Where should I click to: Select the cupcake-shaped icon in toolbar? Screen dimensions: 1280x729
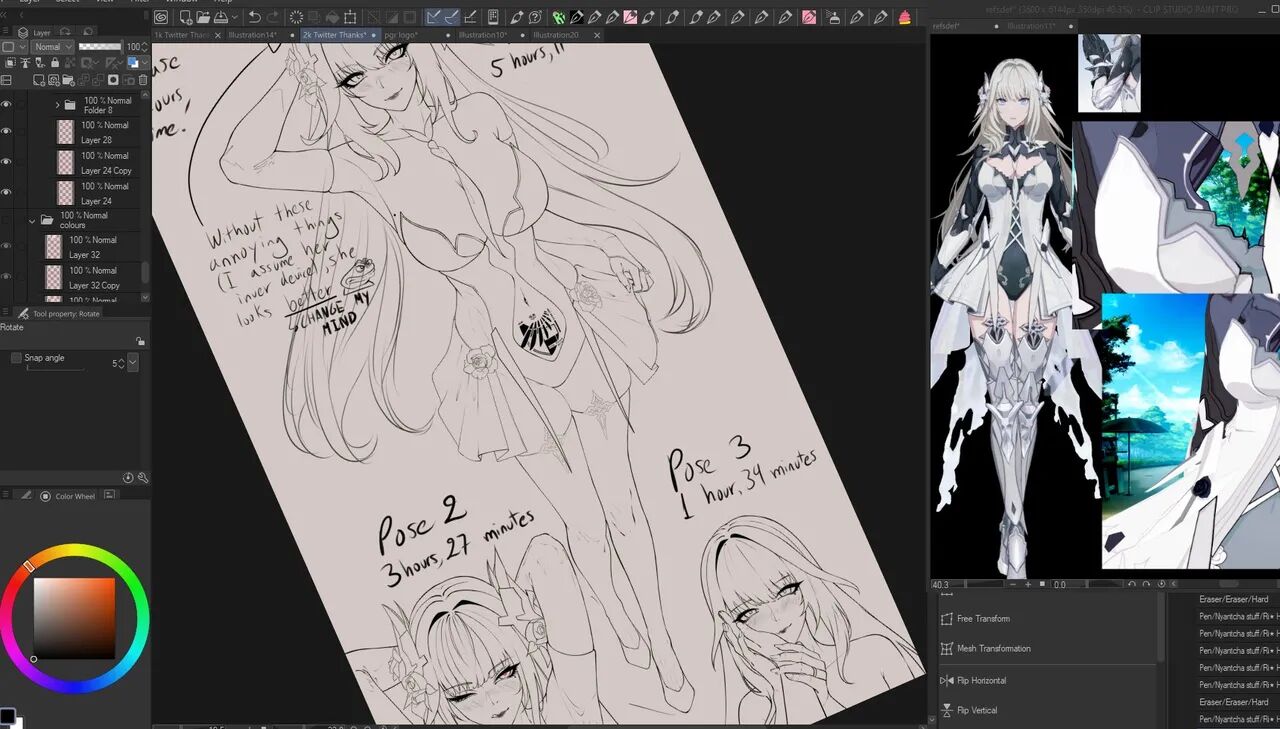click(x=905, y=17)
